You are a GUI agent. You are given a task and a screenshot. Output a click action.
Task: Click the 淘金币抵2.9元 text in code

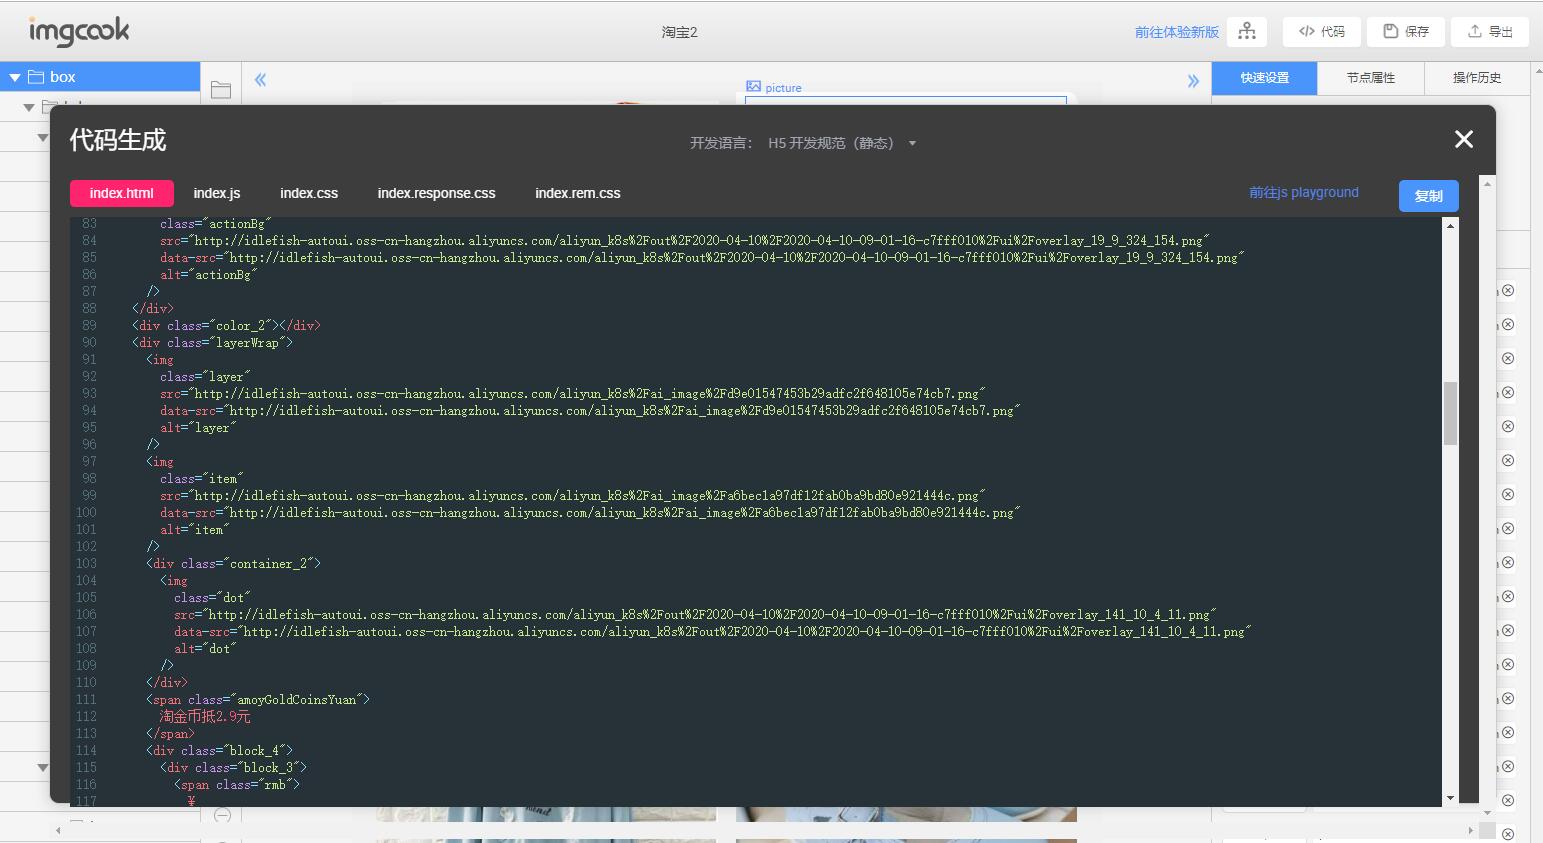point(205,716)
